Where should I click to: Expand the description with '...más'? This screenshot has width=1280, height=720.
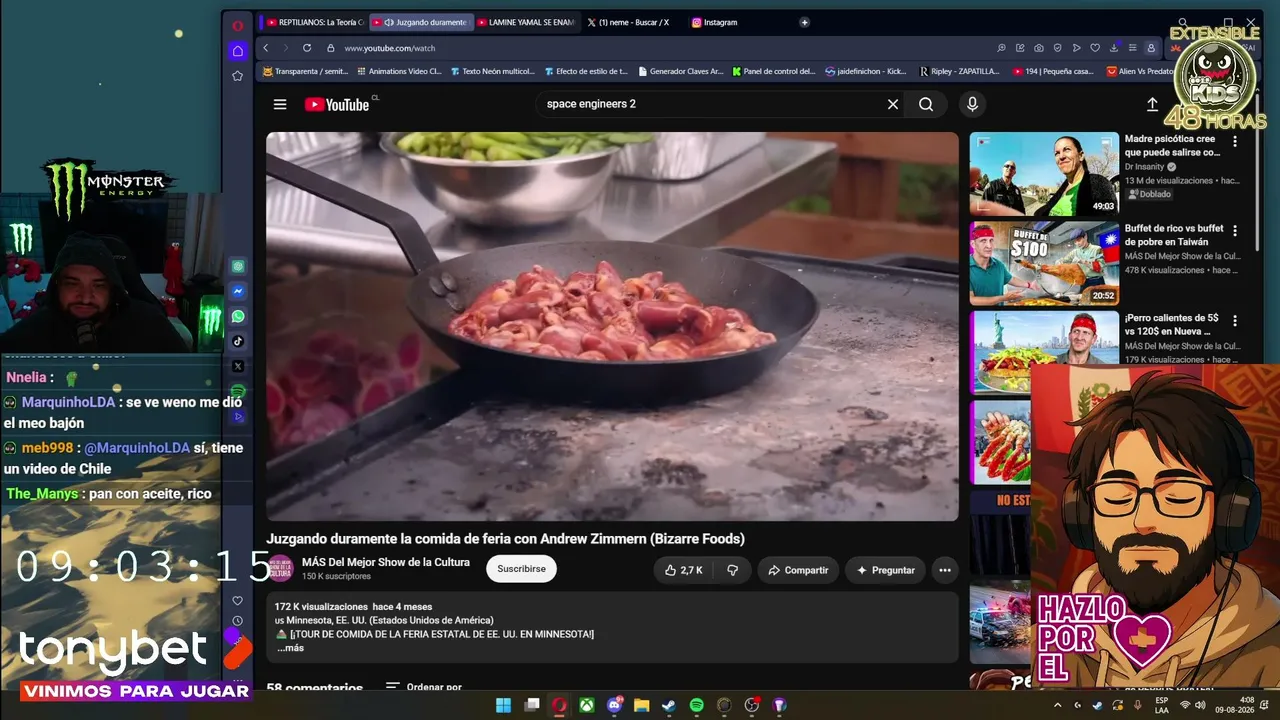point(290,648)
